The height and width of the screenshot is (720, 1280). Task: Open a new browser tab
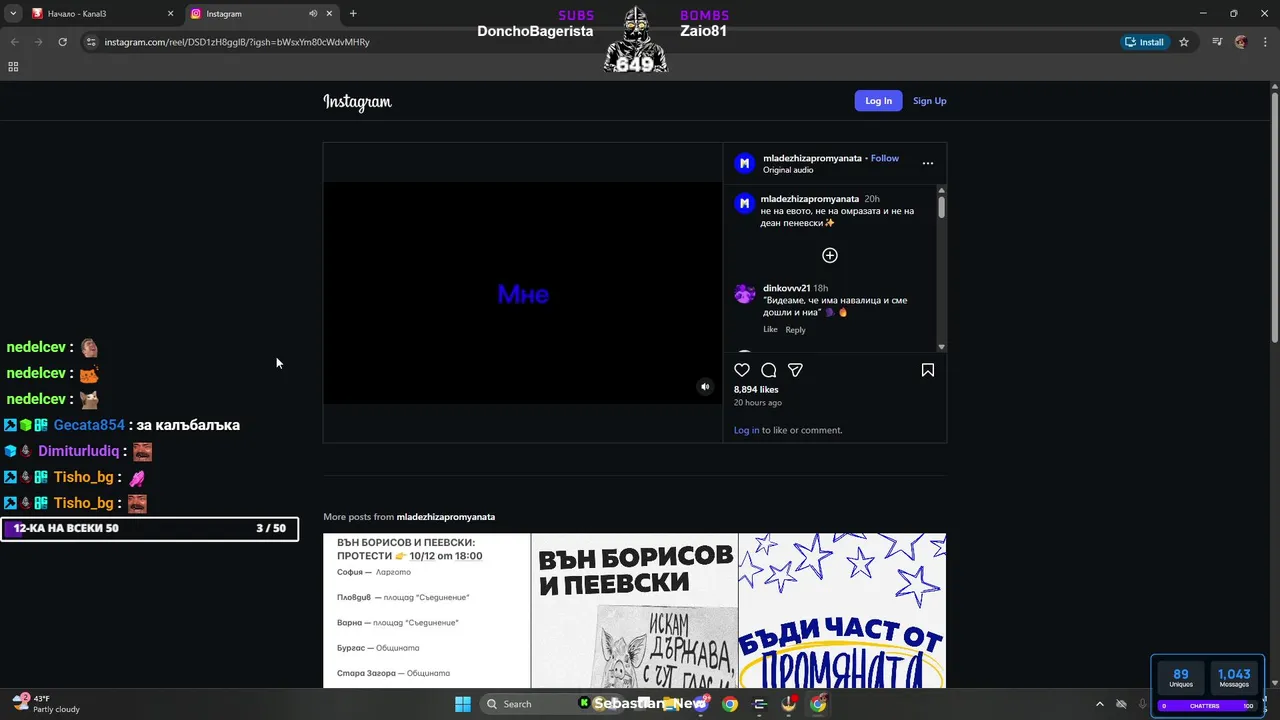[353, 14]
